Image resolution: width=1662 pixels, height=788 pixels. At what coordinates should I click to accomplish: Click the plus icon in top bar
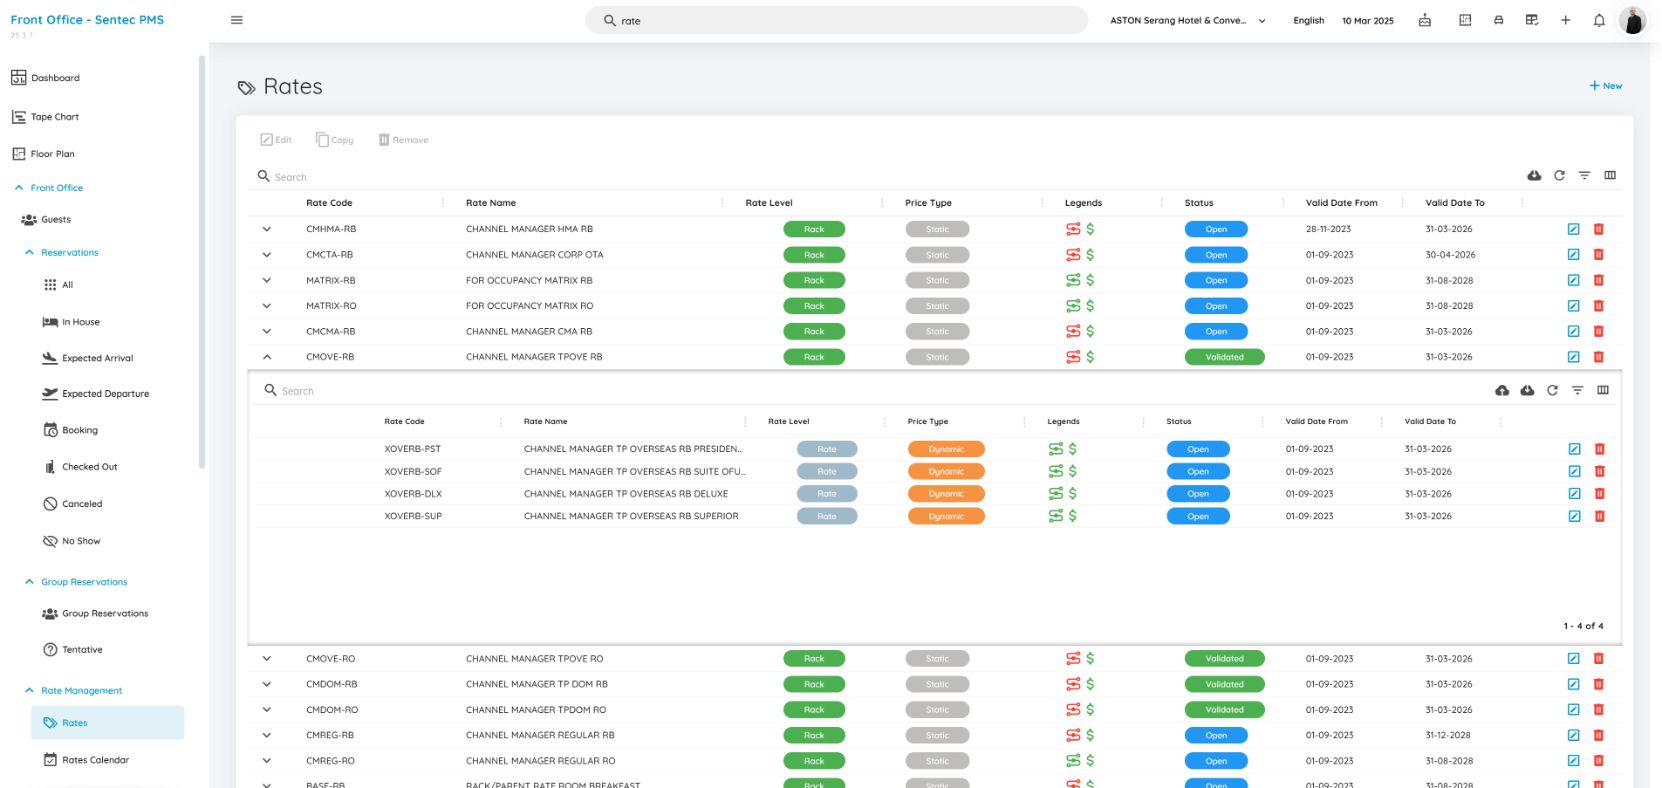click(1565, 20)
